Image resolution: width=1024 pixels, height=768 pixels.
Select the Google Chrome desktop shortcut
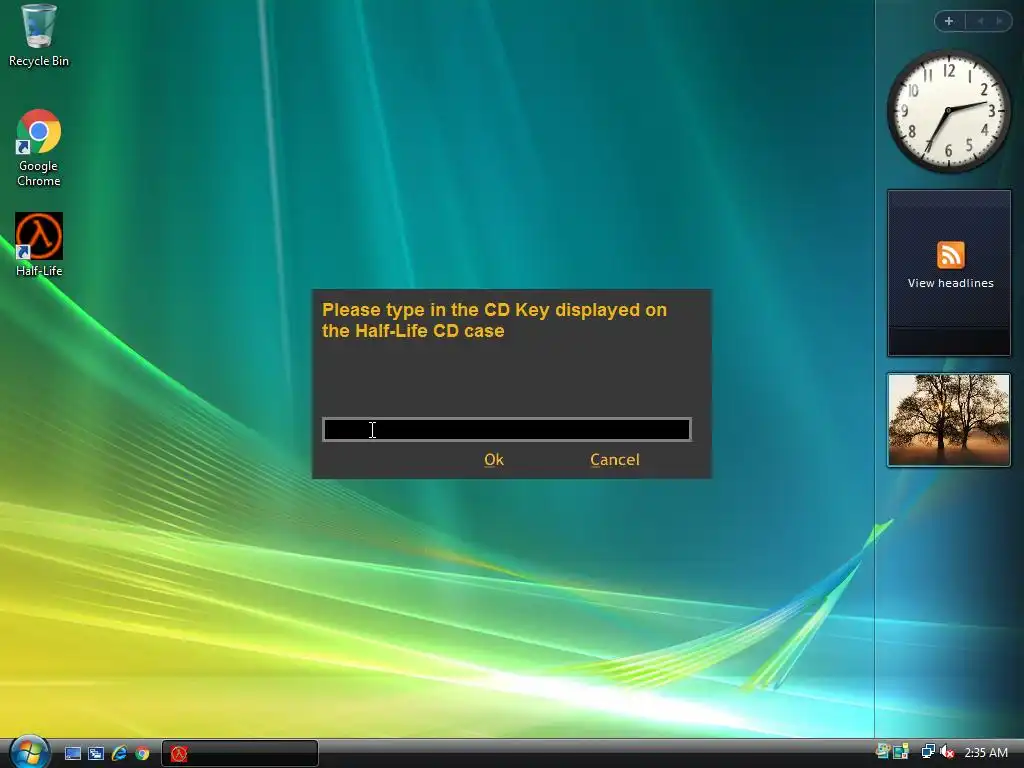coord(39,148)
